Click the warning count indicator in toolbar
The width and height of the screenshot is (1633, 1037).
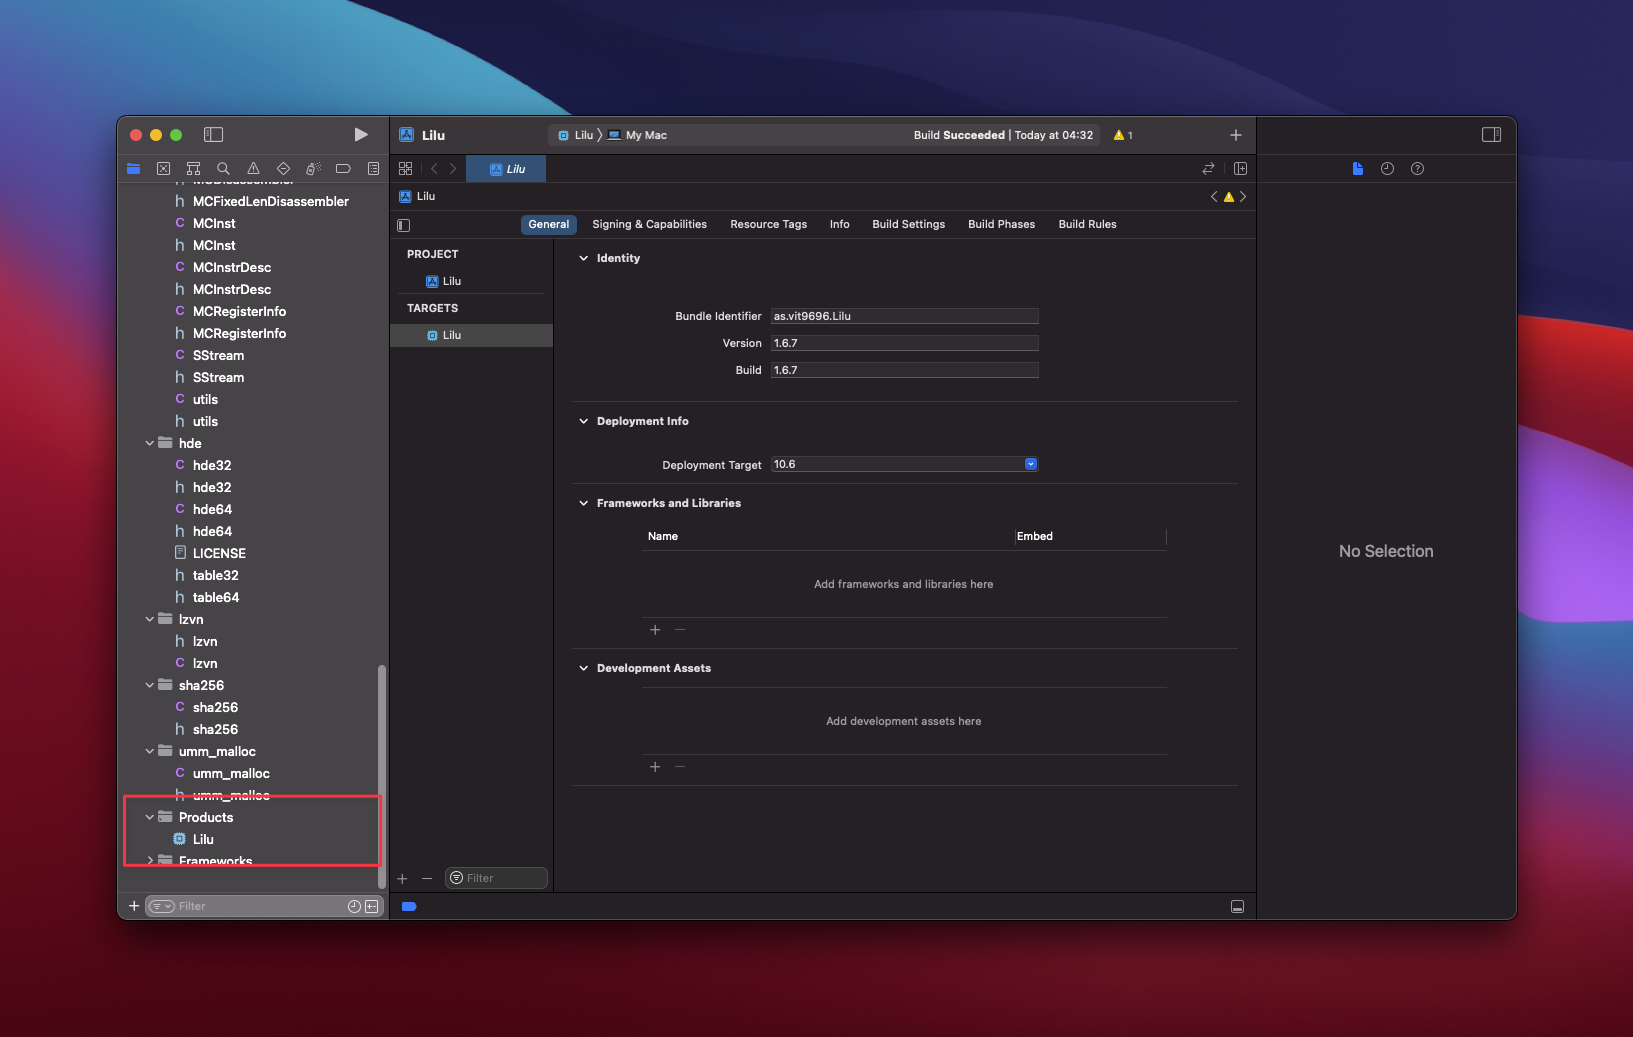[x=1123, y=135]
